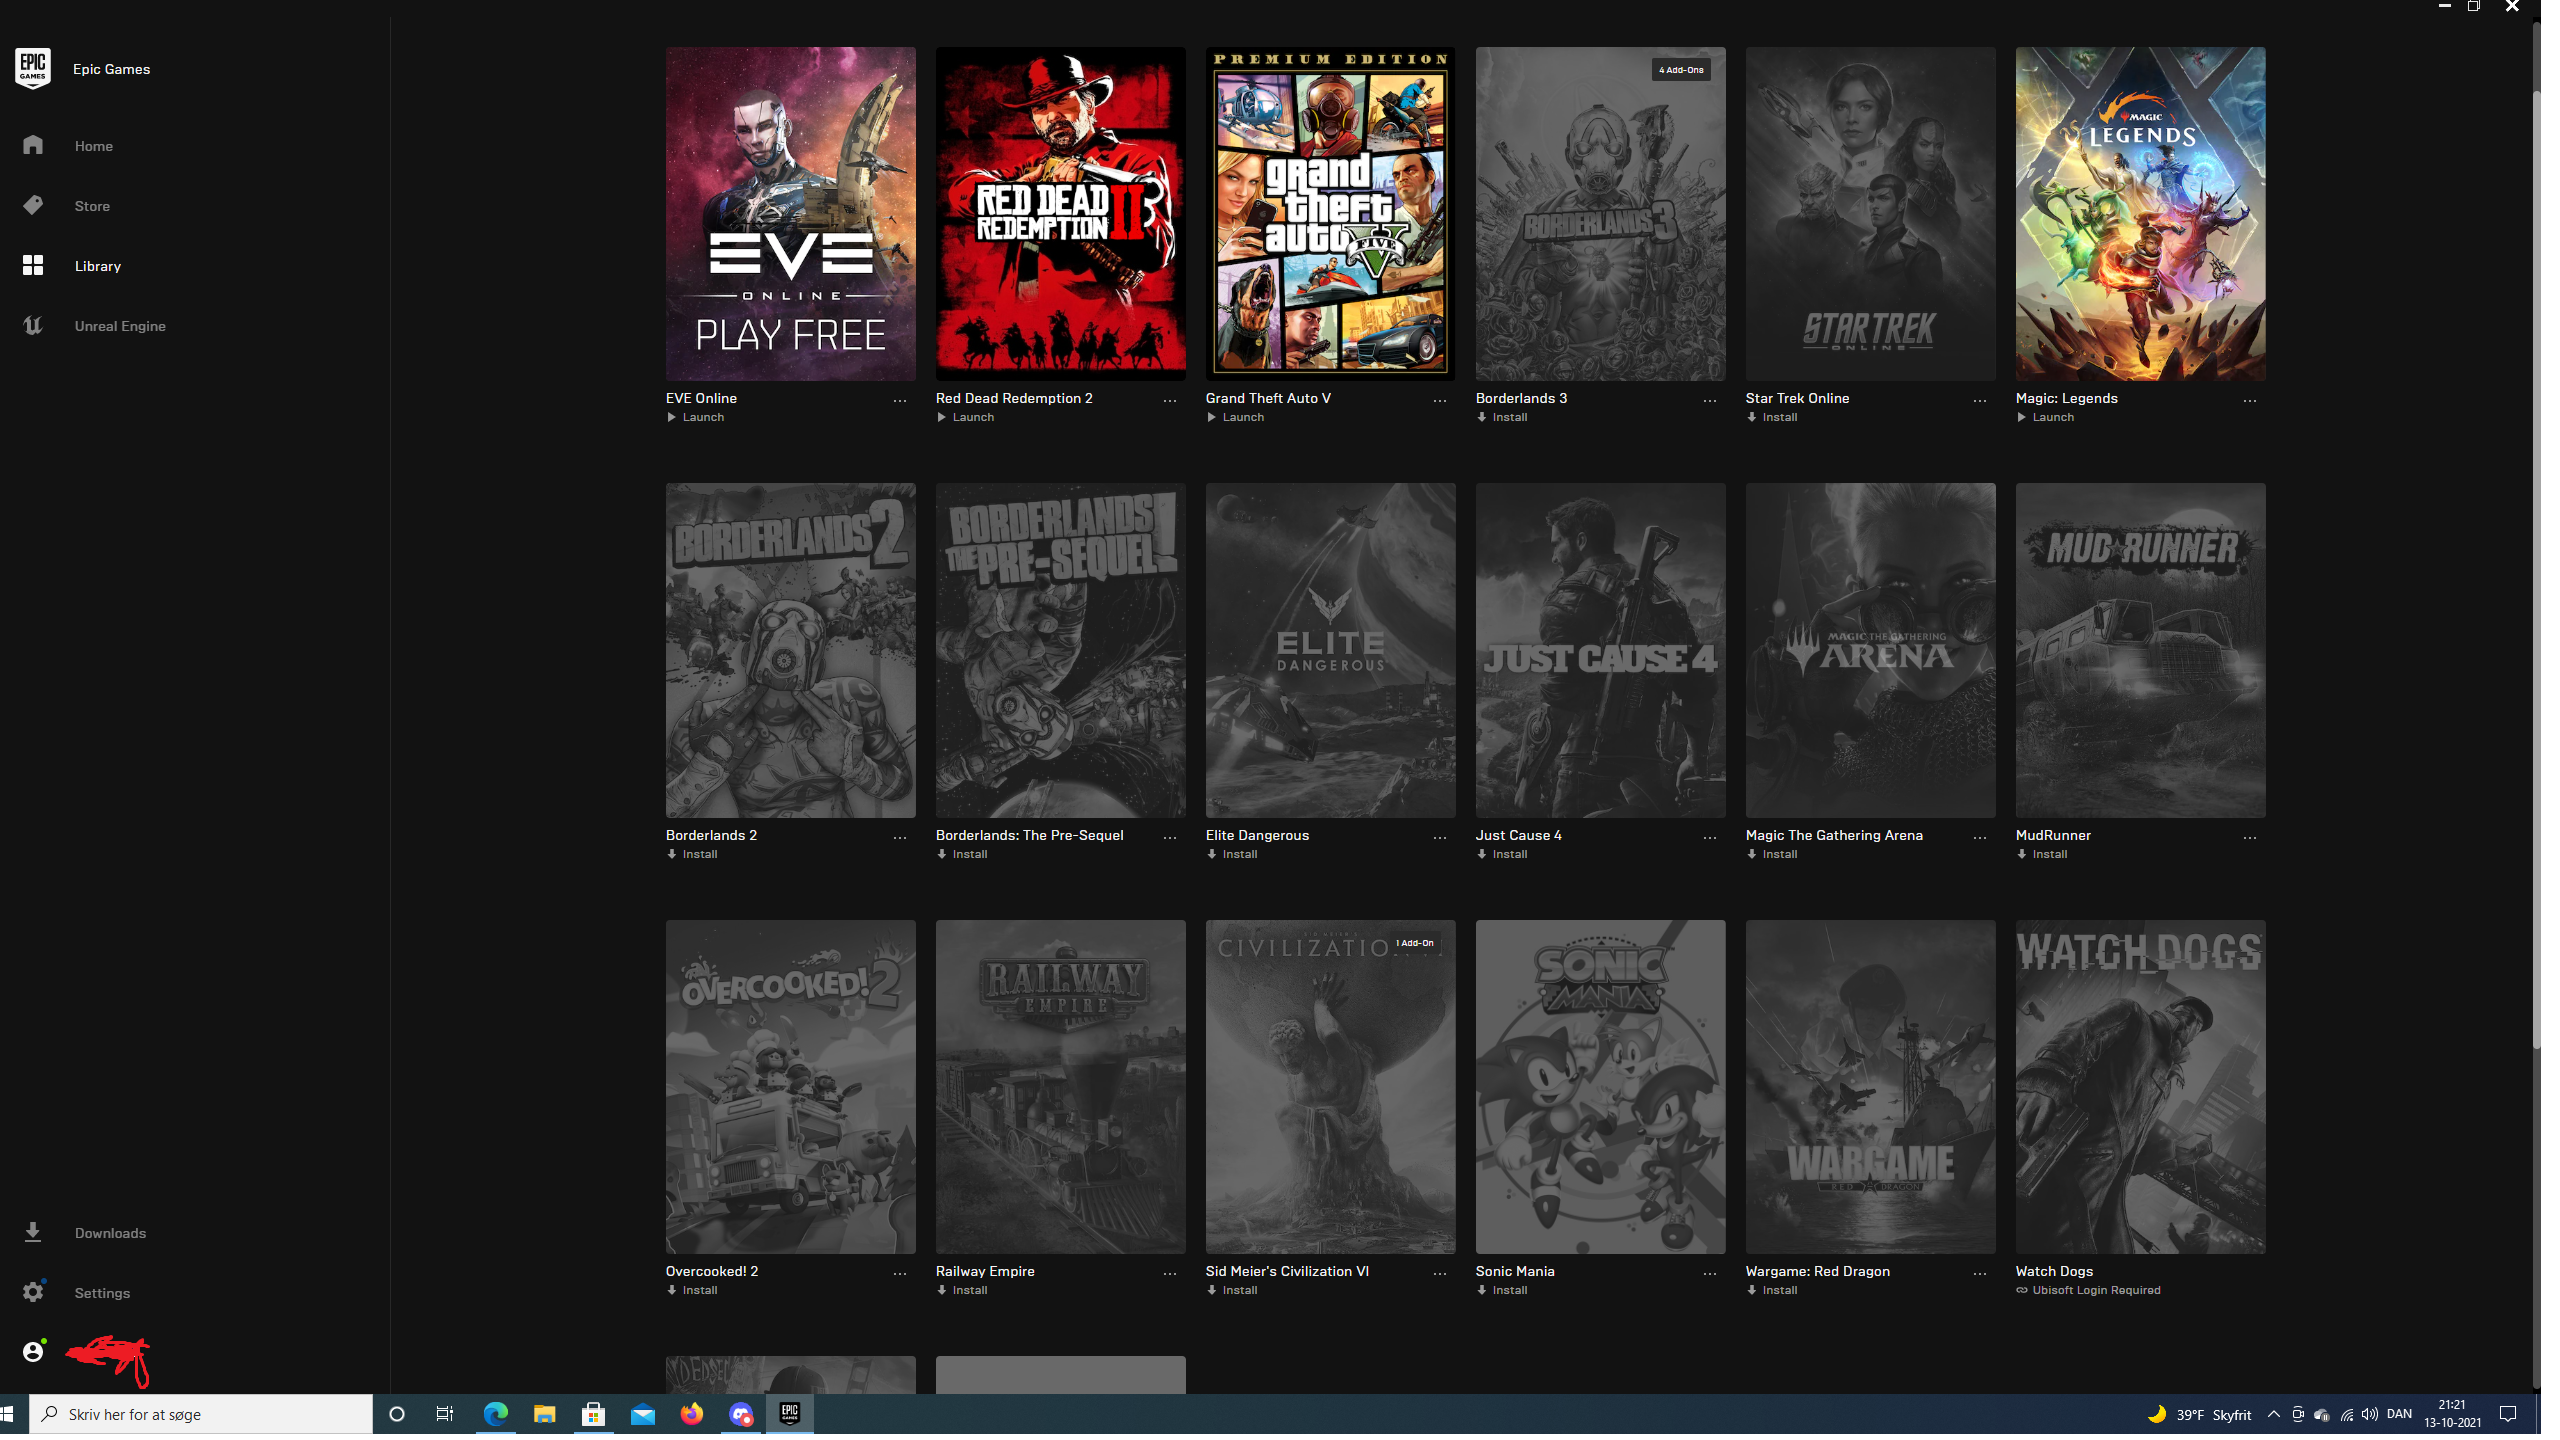Click the Watch Dogs cover art
Viewport: 2560px width, 1440px height.
(x=2141, y=1087)
